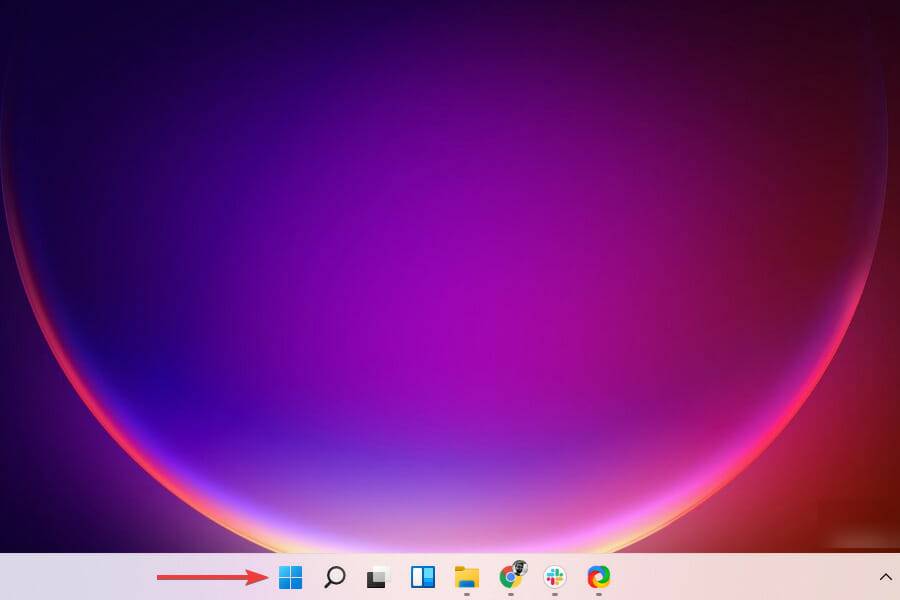Image resolution: width=900 pixels, height=600 pixels.
Task: Open the Windows Start menu
Action: point(290,577)
